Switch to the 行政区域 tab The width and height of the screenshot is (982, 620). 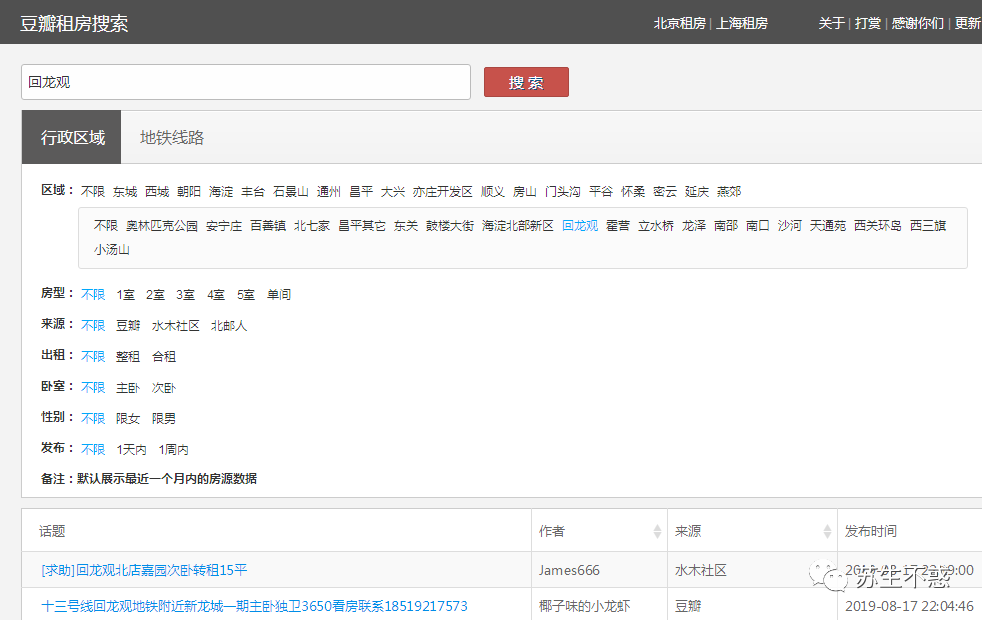pos(71,137)
